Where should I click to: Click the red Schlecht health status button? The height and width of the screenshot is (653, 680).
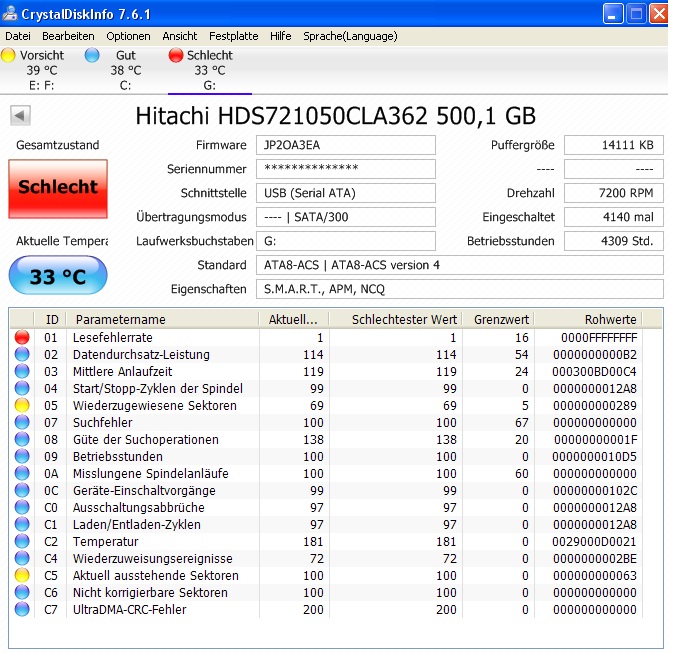[x=58, y=189]
